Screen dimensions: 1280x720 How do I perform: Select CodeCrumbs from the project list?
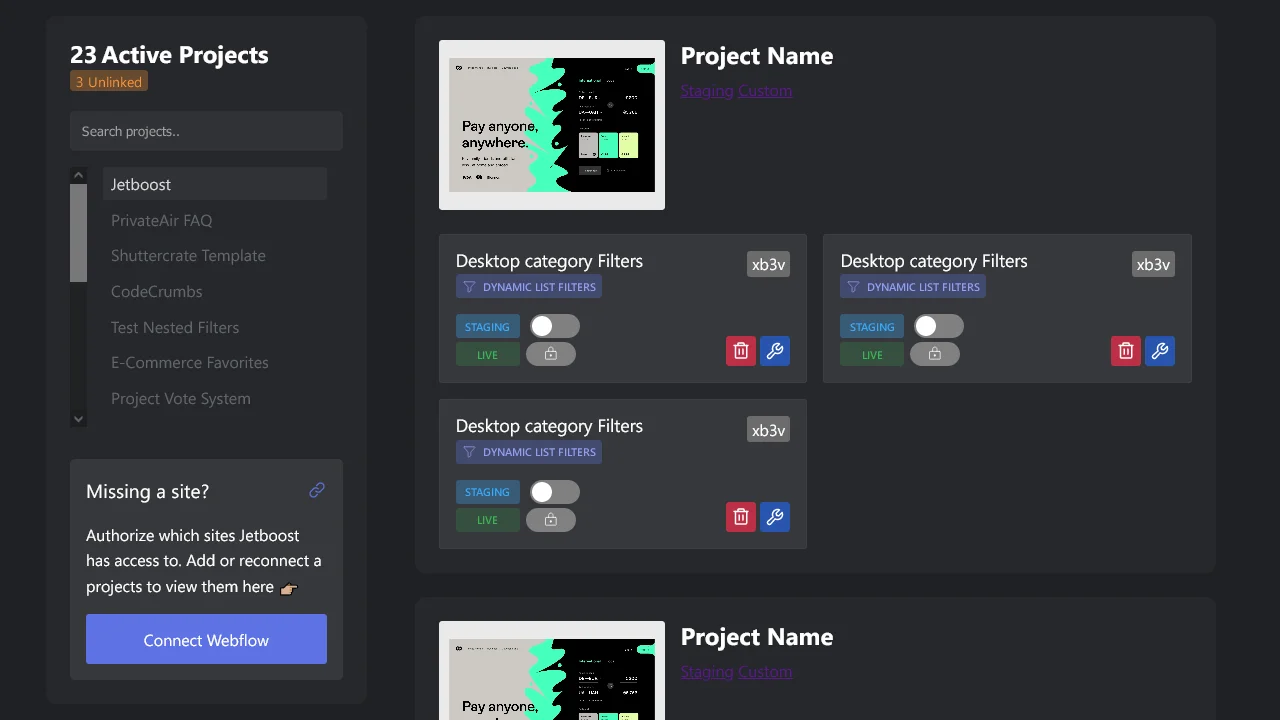156,291
